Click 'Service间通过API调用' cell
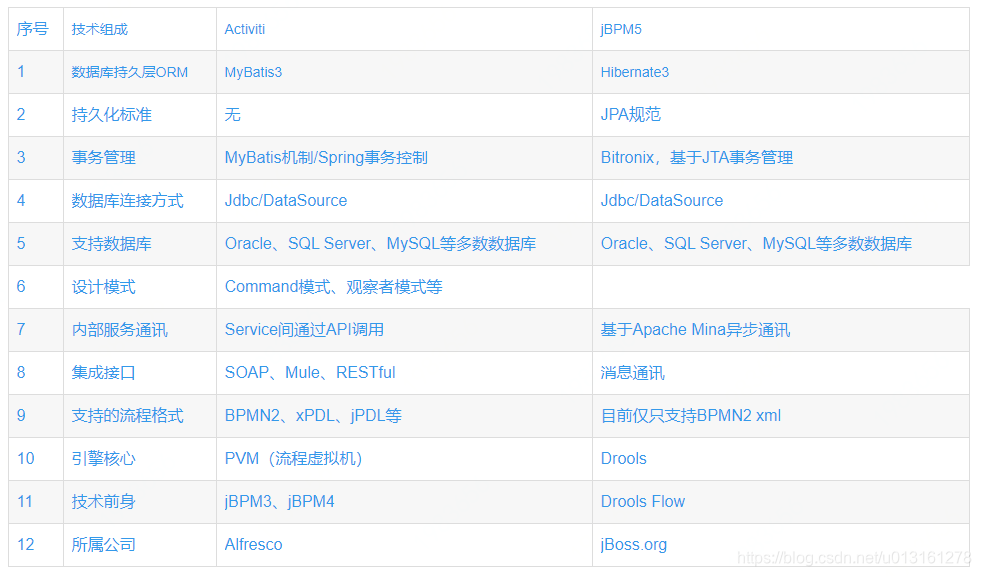 [404, 330]
